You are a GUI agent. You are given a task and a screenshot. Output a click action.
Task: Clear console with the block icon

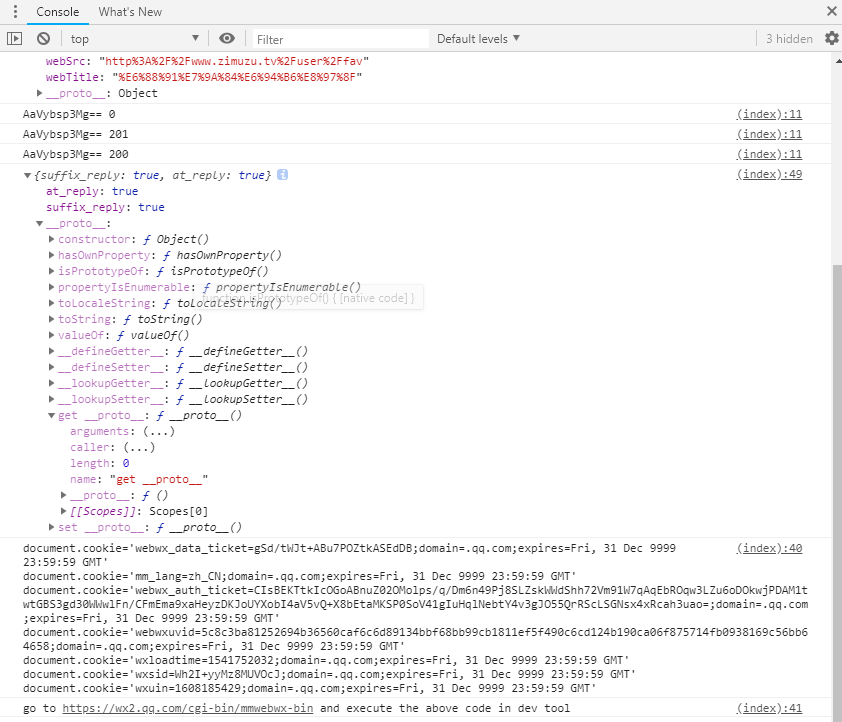click(43, 39)
